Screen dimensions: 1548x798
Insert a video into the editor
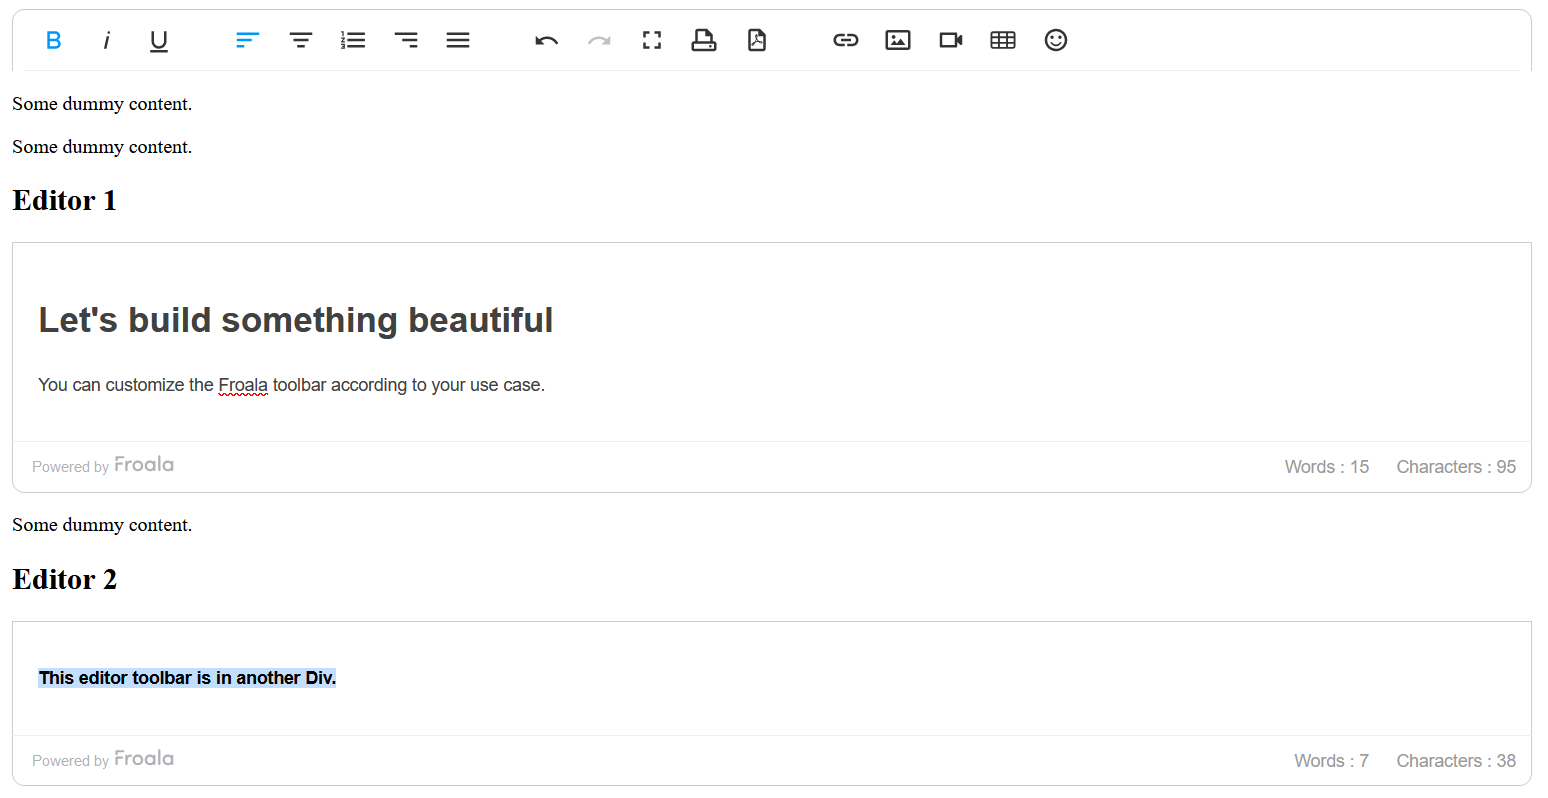click(x=950, y=40)
